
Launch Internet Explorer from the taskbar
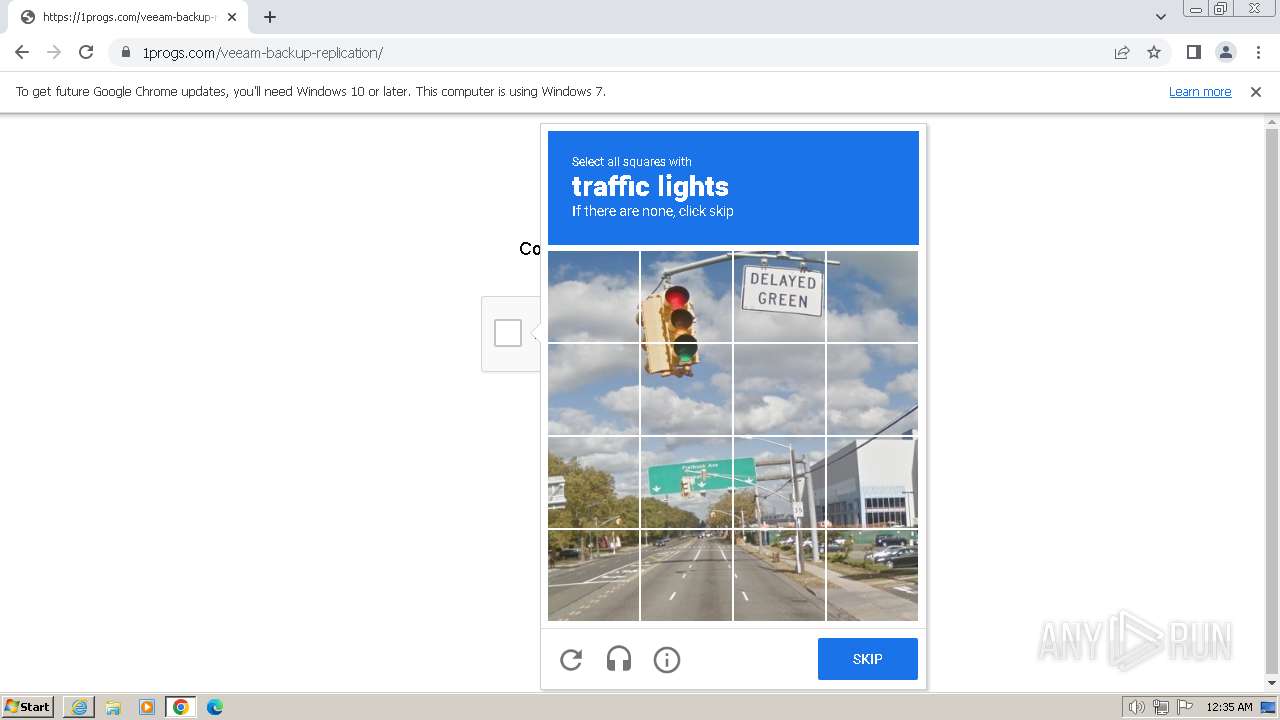click(79, 707)
